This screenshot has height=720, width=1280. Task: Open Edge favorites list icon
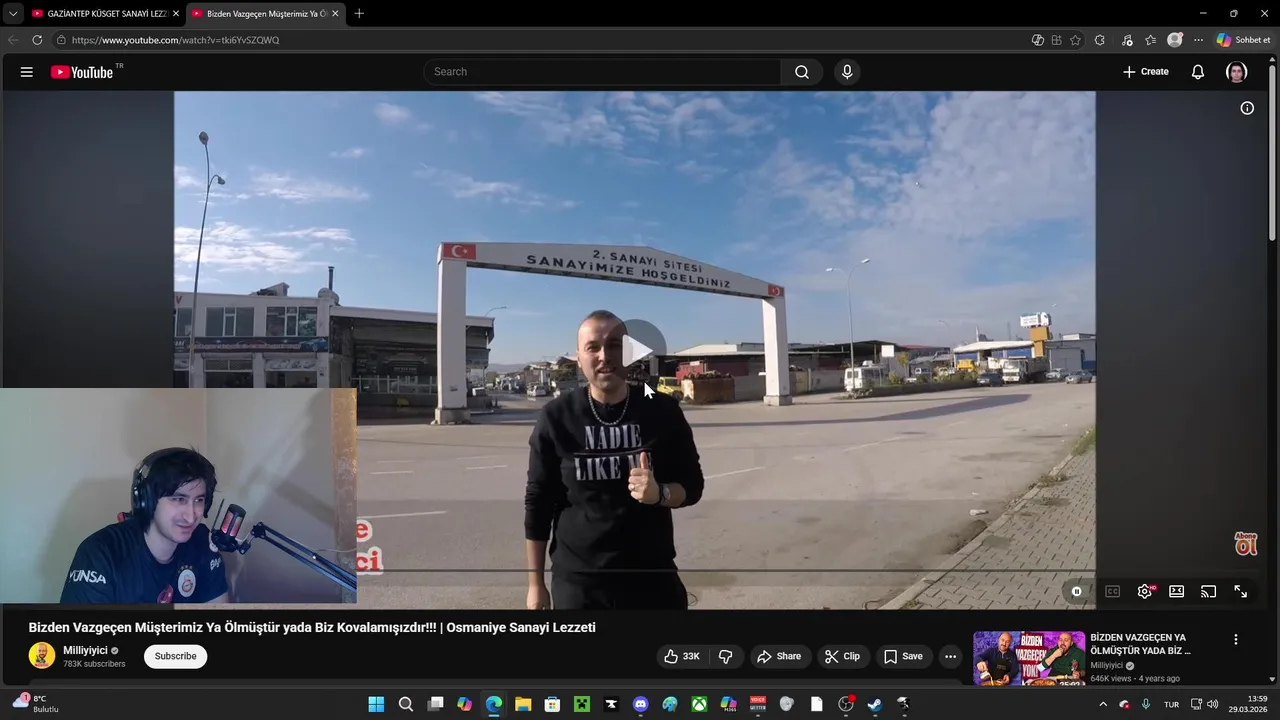[1151, 40]
